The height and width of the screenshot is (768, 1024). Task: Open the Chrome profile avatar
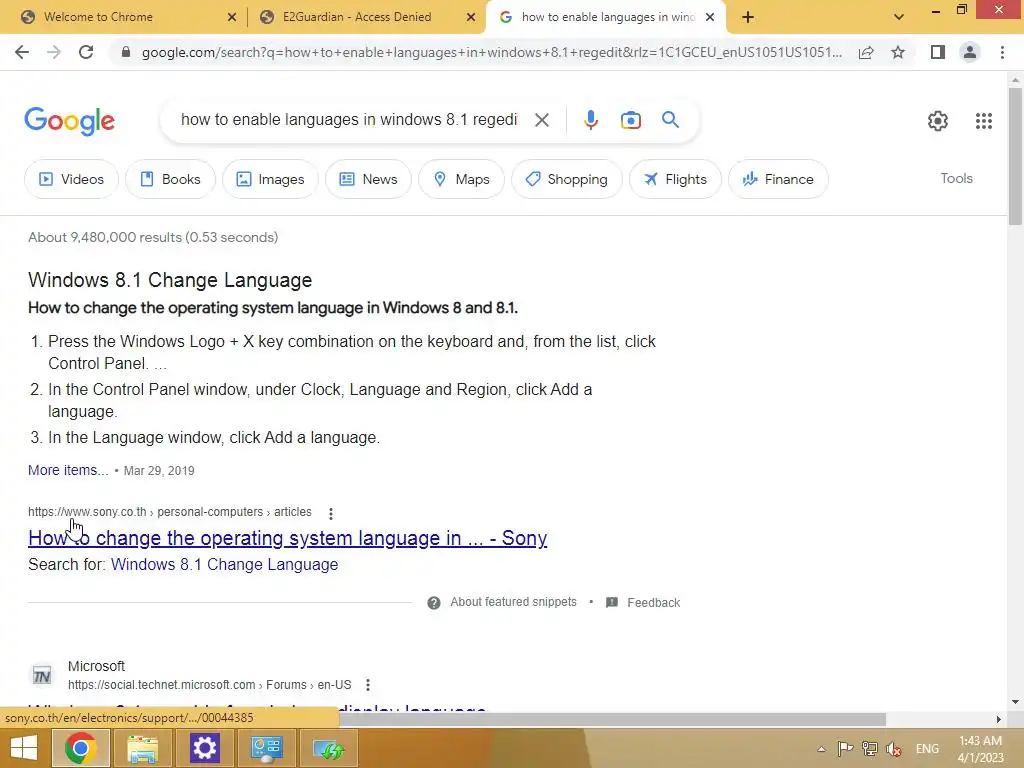970,52
